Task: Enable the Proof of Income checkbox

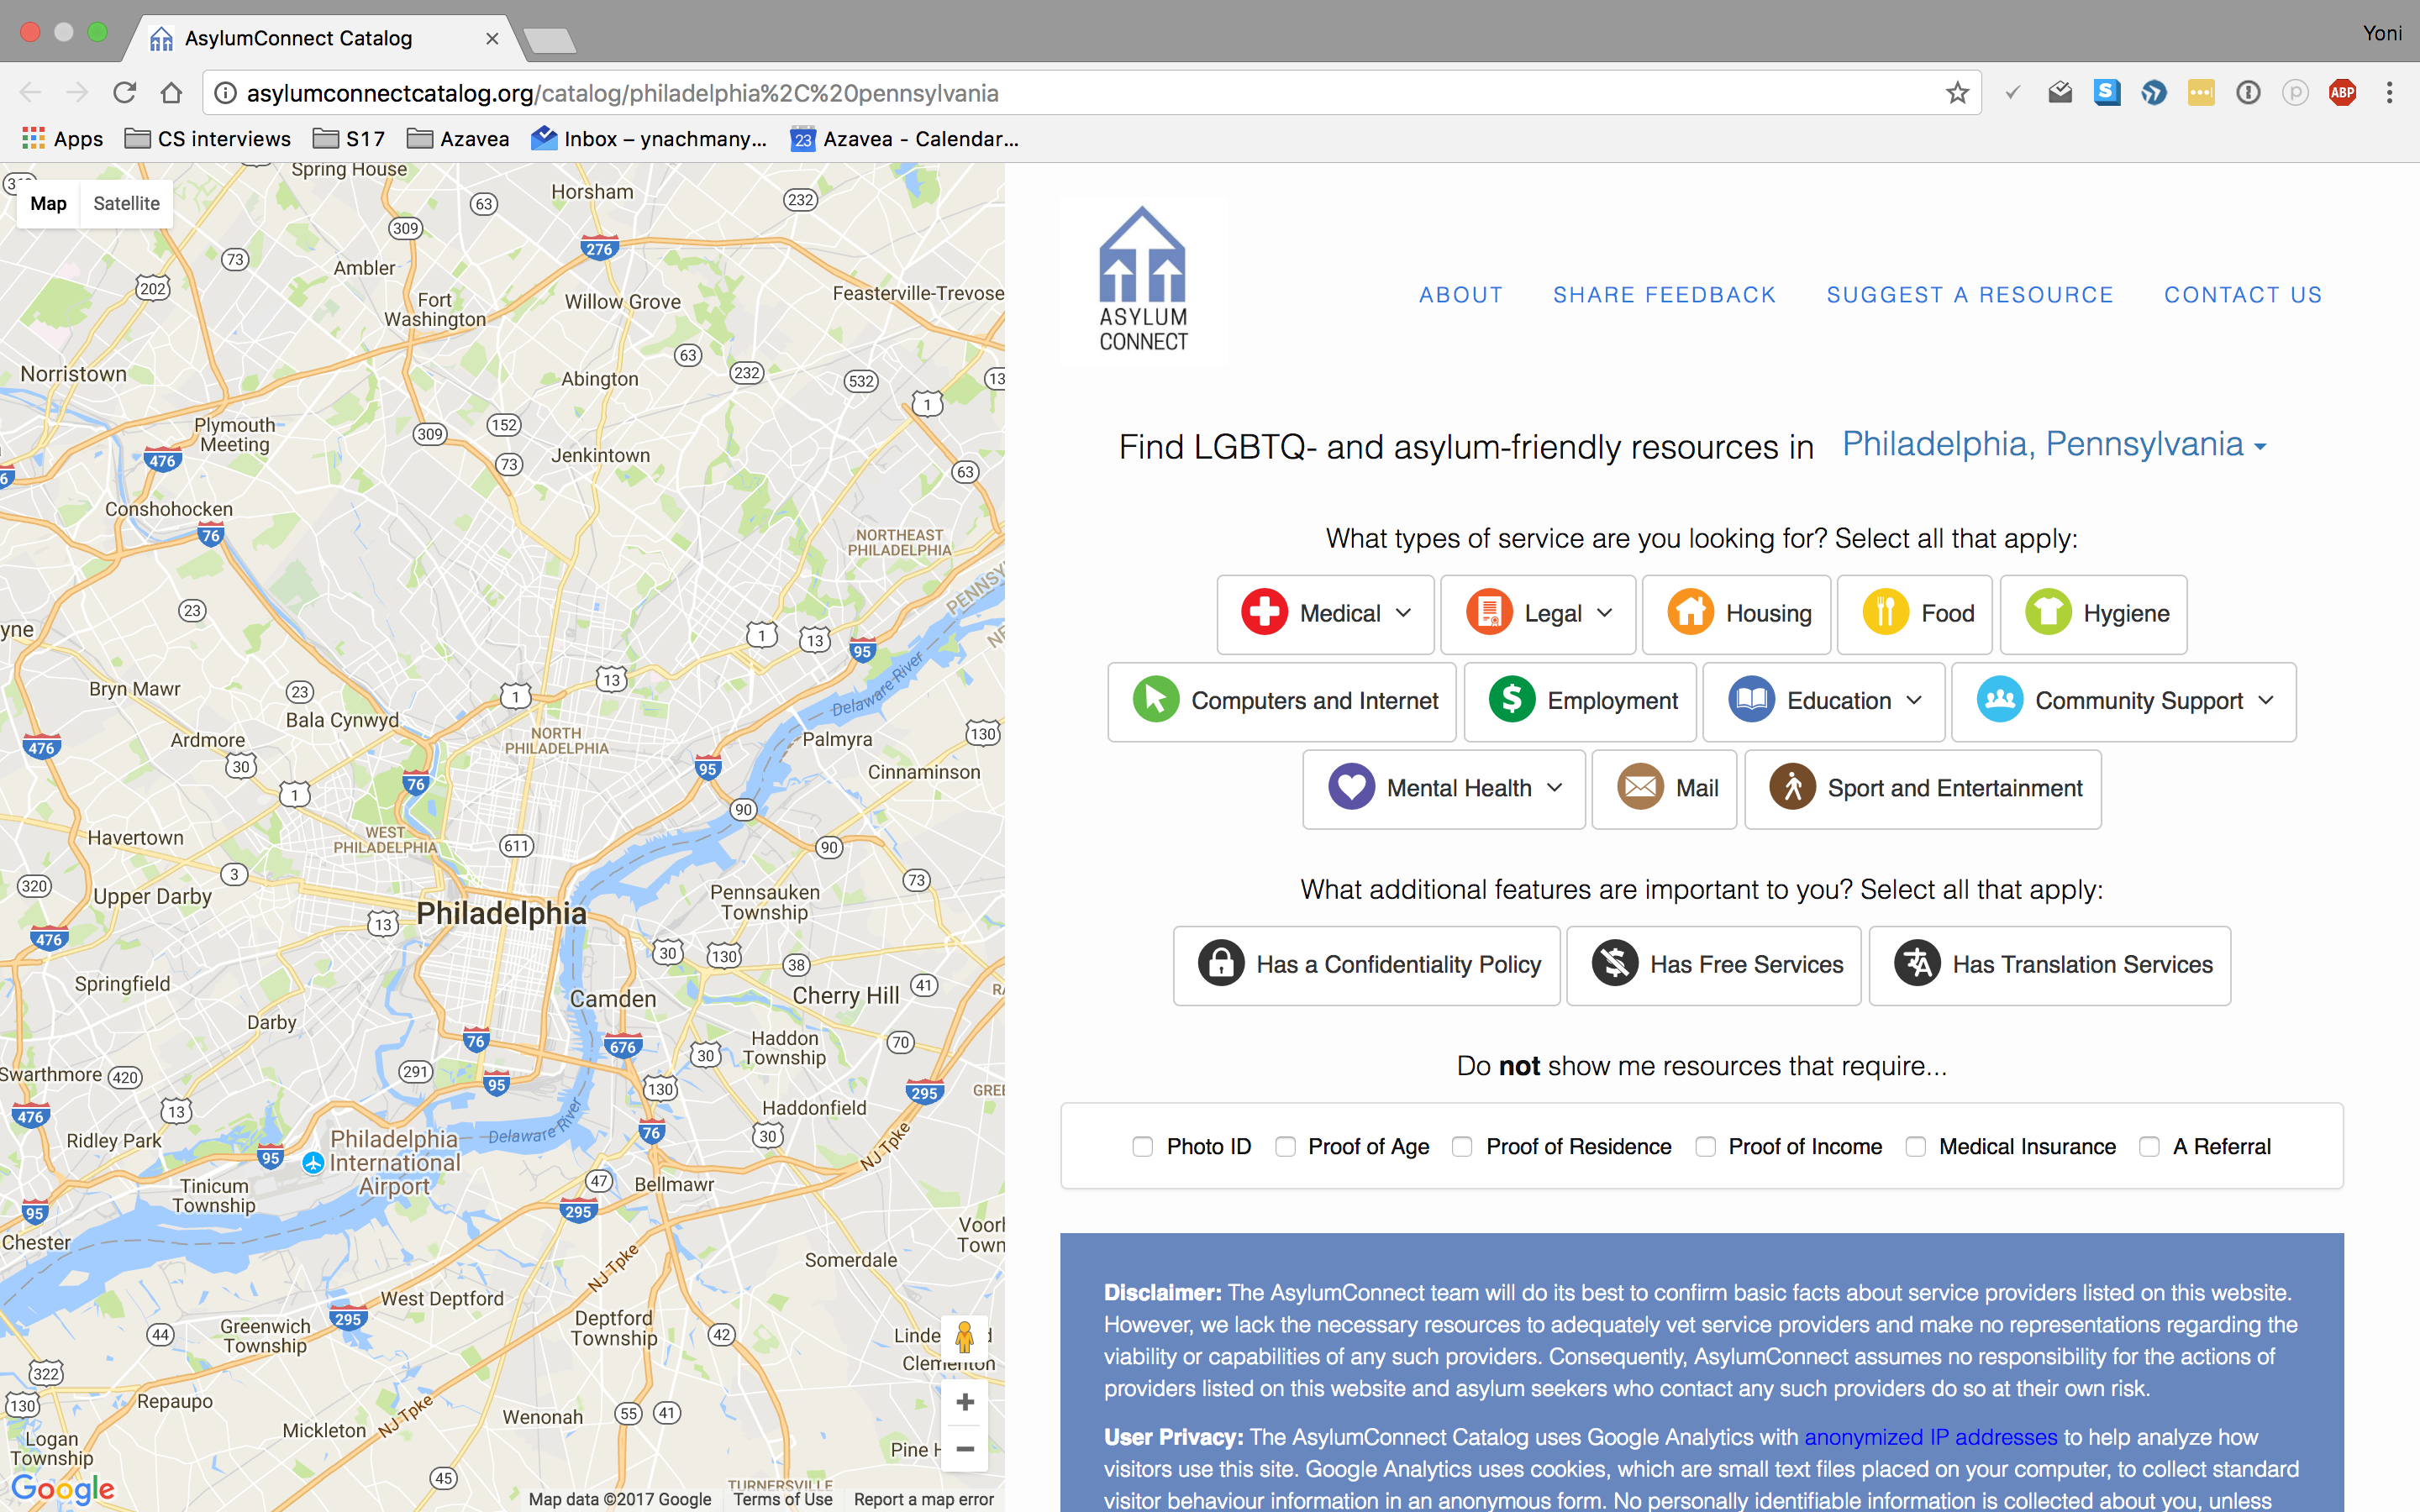Action: pyautogui.click(x=1705, y=1146)
